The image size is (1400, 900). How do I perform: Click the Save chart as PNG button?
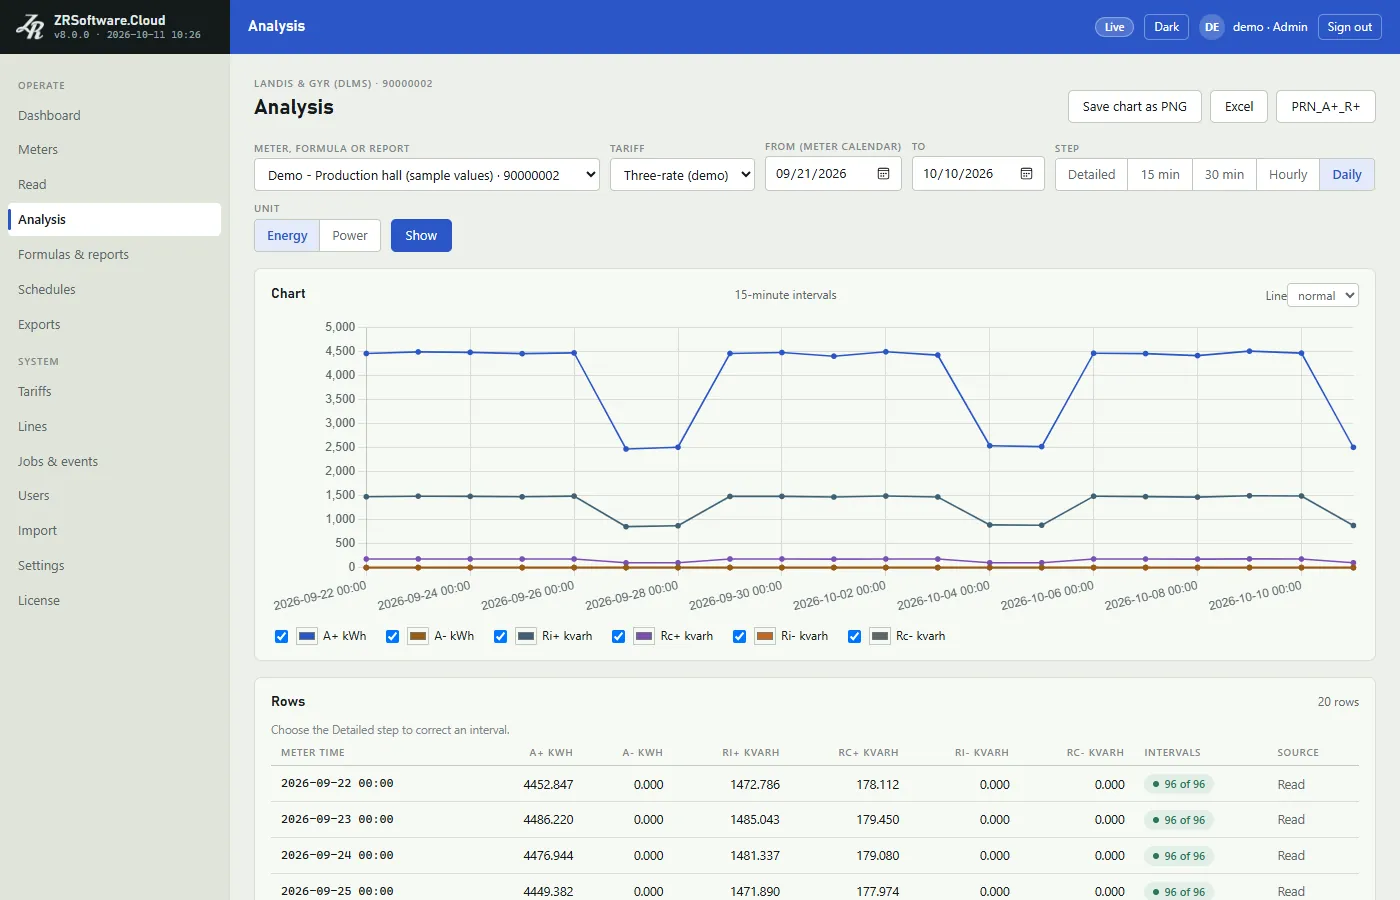[1134, 107]
